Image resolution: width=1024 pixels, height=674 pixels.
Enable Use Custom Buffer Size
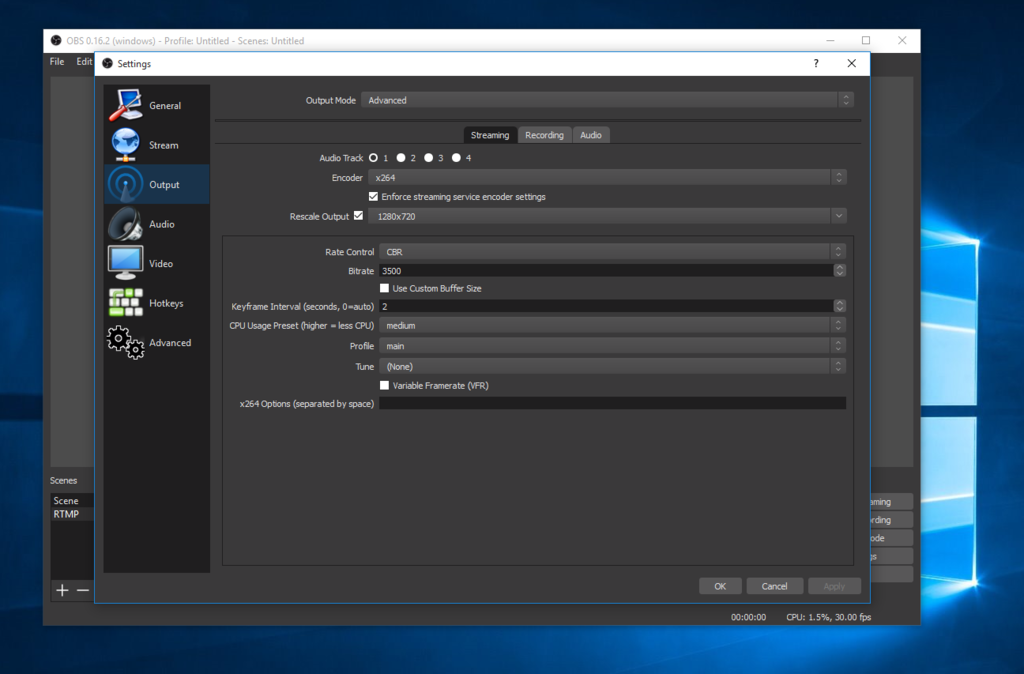click(x=385, y=288)
